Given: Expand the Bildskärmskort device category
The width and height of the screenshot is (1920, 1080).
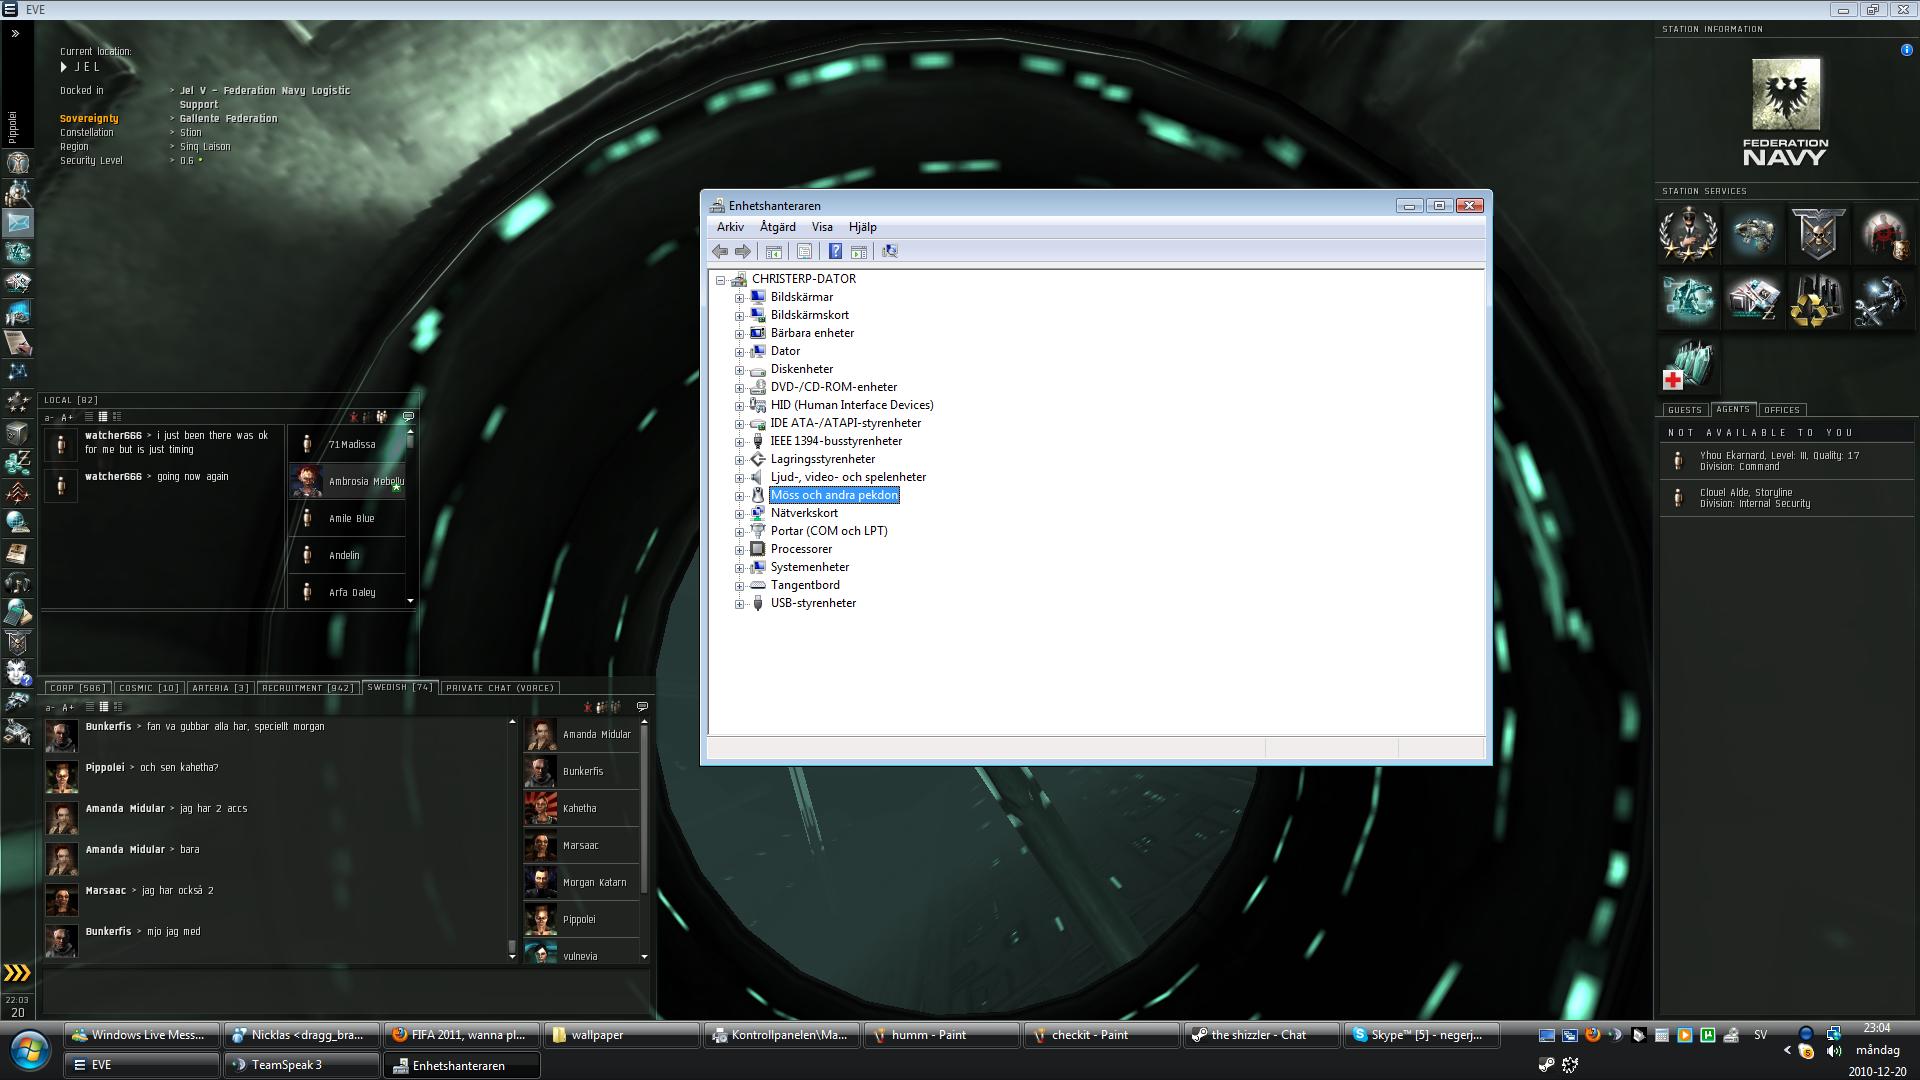Looking at the screenshot, I should click(739, 316).
